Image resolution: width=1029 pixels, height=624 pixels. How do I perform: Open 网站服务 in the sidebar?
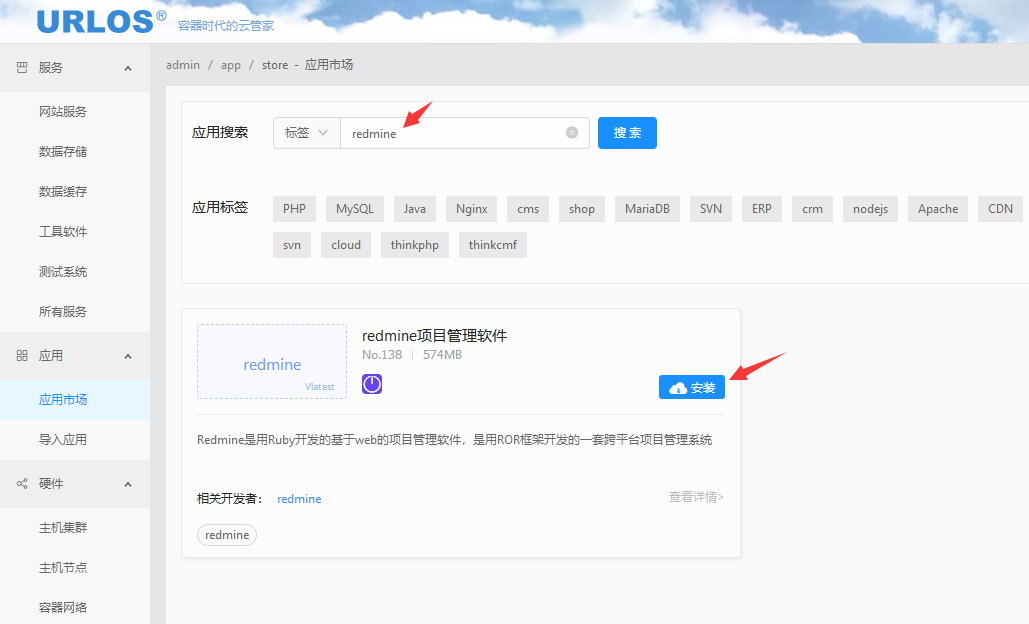[x=63, y=112]
